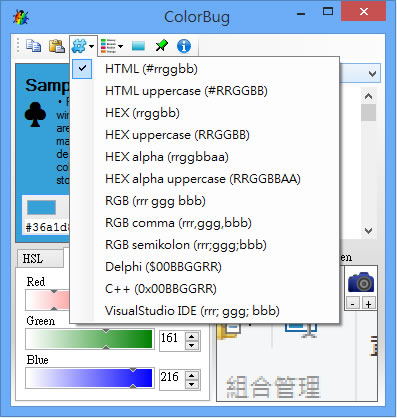Viewport: 397px width, 418px height.
Task: Click the Green gradient slider
Action: (x=90, y=339)
